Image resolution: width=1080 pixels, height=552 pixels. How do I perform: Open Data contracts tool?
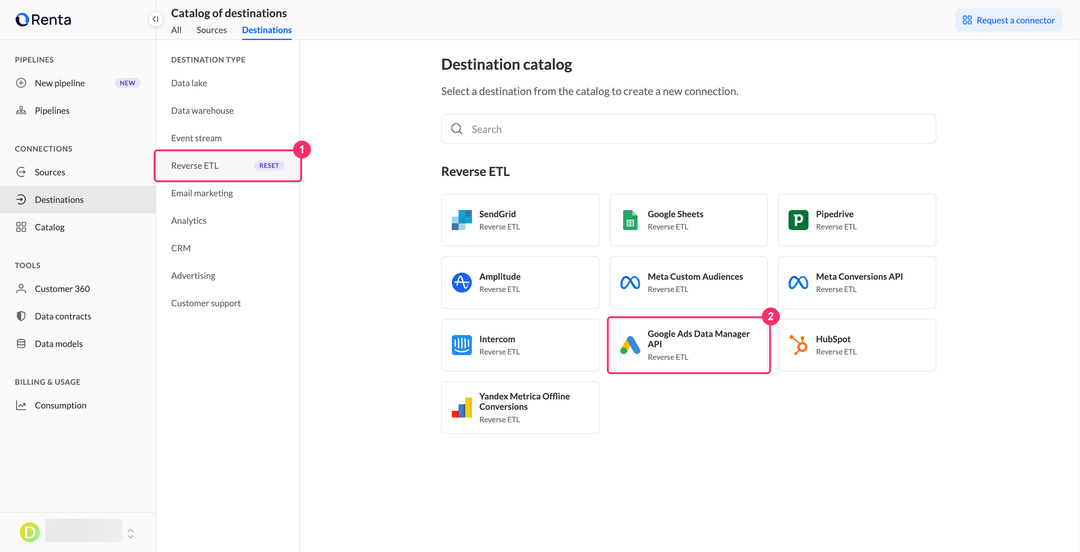tap(78, 316)
